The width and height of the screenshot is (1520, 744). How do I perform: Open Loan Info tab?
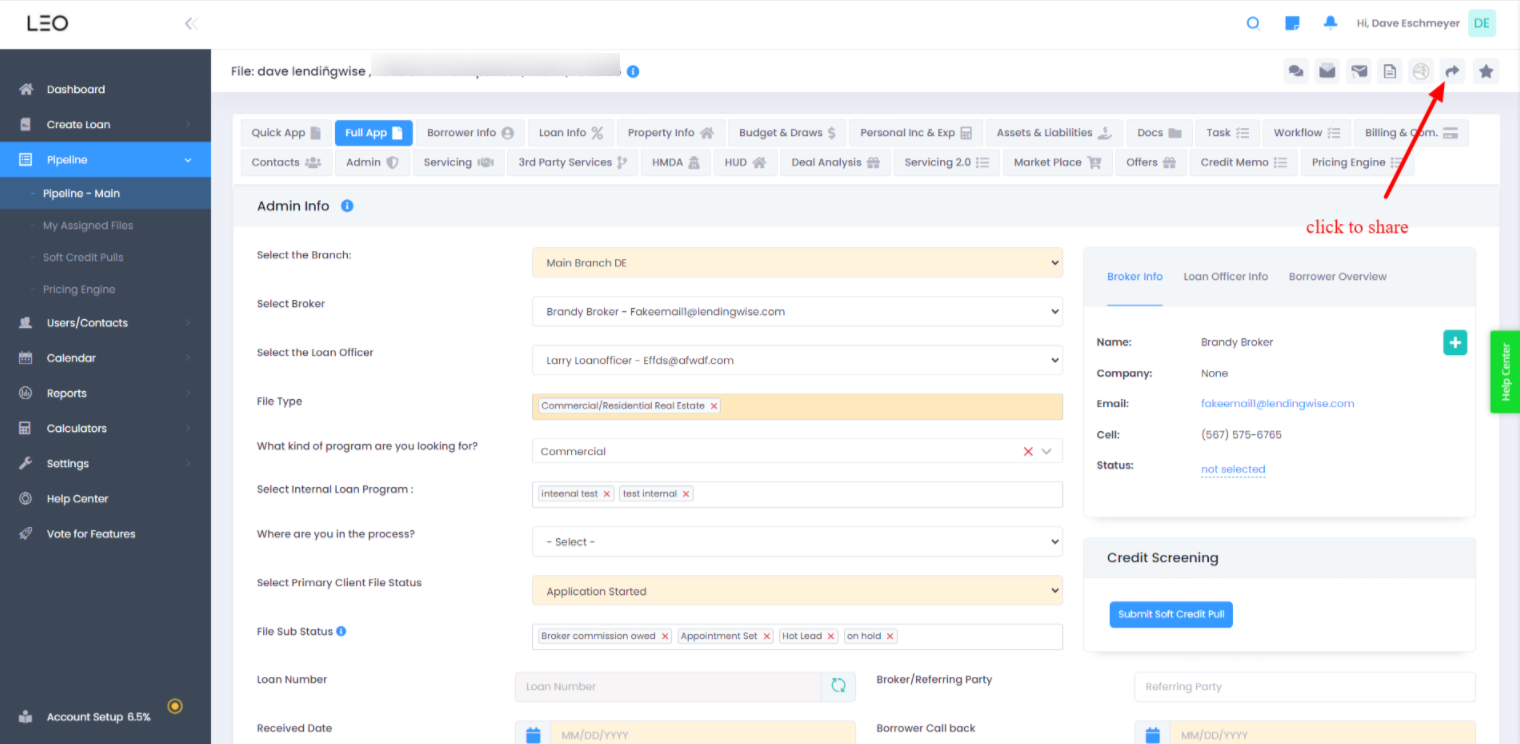(x=571, y=133)
